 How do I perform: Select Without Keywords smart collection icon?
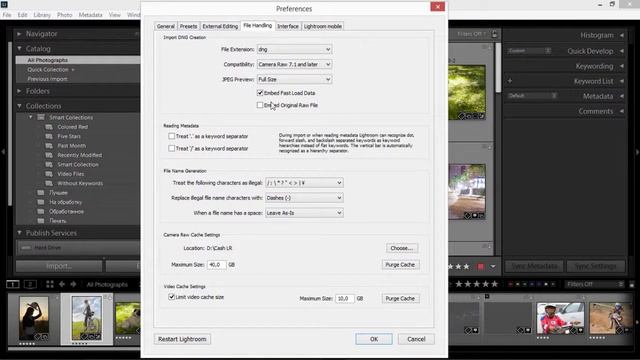pos(49,183)
